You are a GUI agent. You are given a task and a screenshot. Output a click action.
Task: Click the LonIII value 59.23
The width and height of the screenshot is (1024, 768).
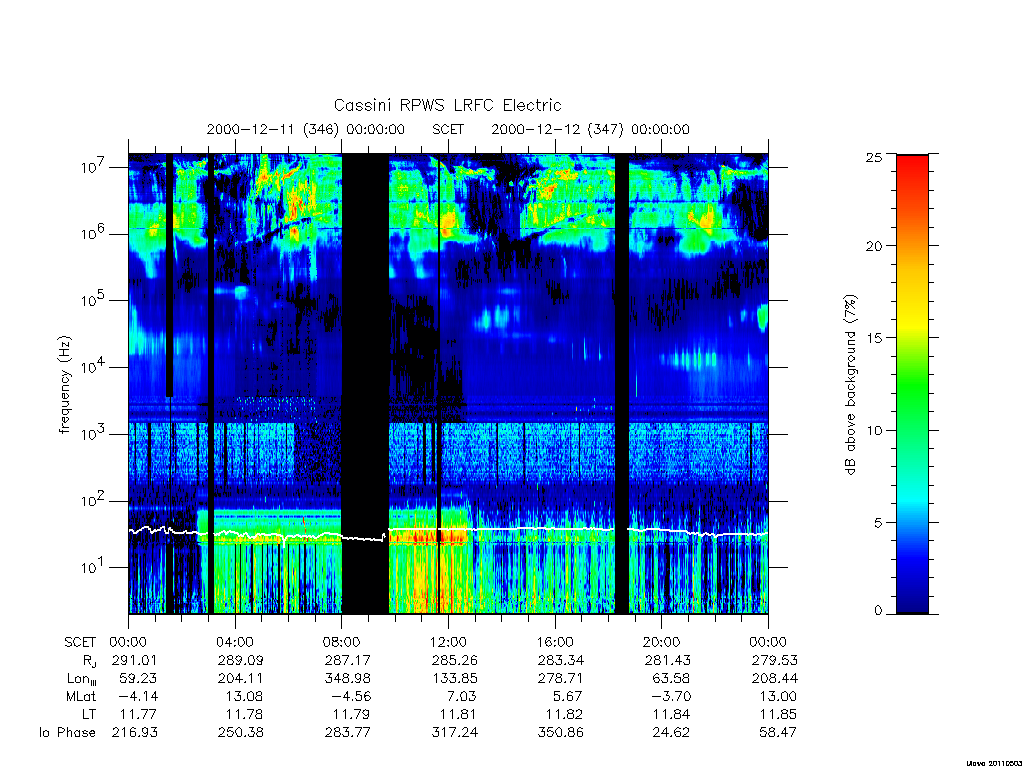[x=138, y=679]
